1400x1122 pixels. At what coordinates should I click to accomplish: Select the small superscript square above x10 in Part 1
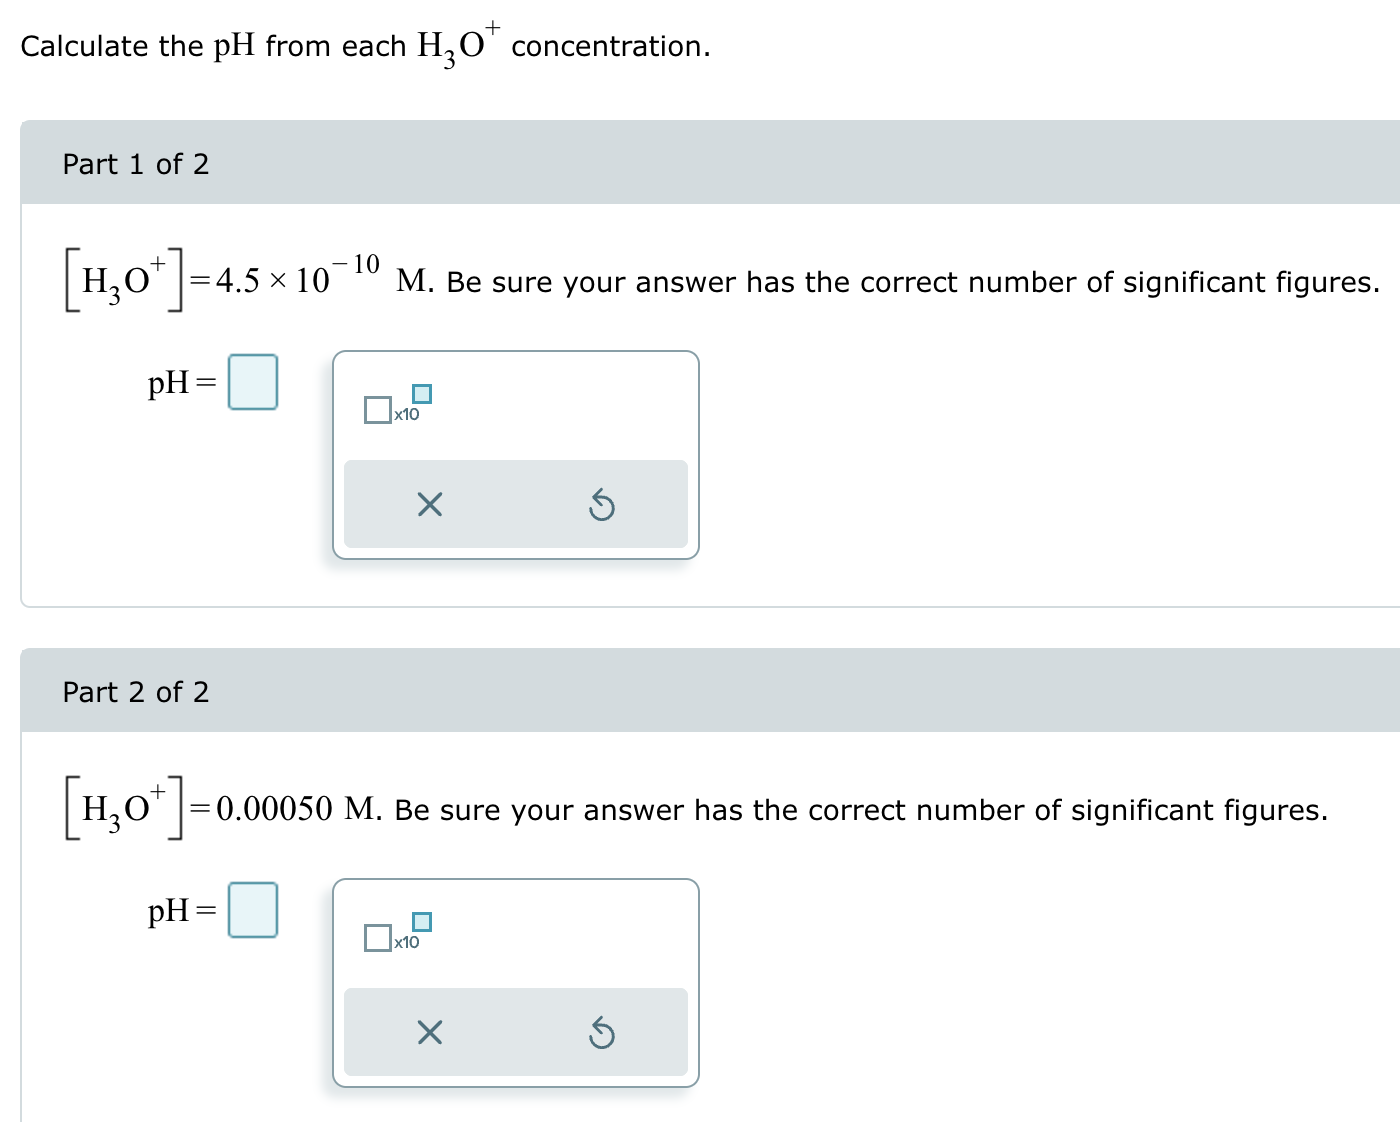(x=422, y=394)
